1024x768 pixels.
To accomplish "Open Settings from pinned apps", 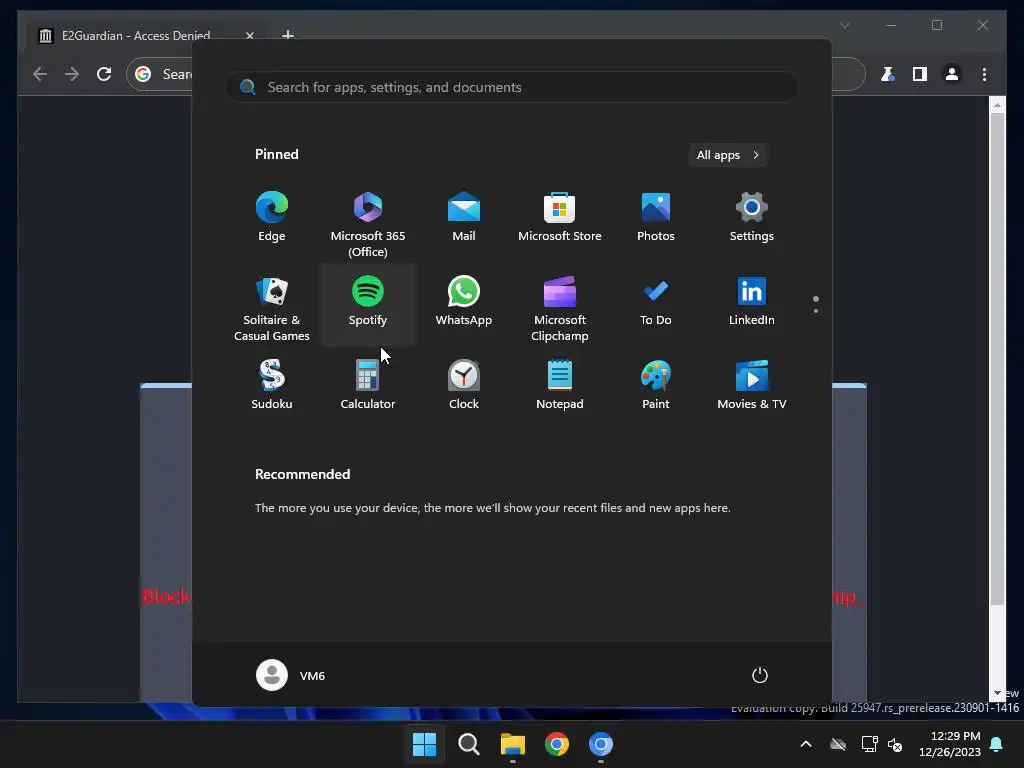I will pos(752,217).
